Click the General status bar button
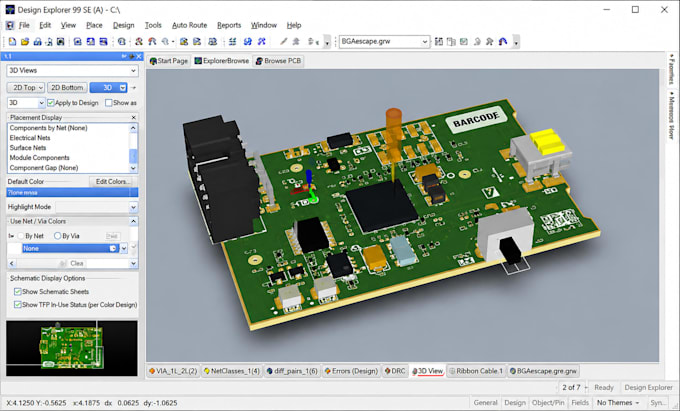This screenshot has width=680, height=411. 485,403
